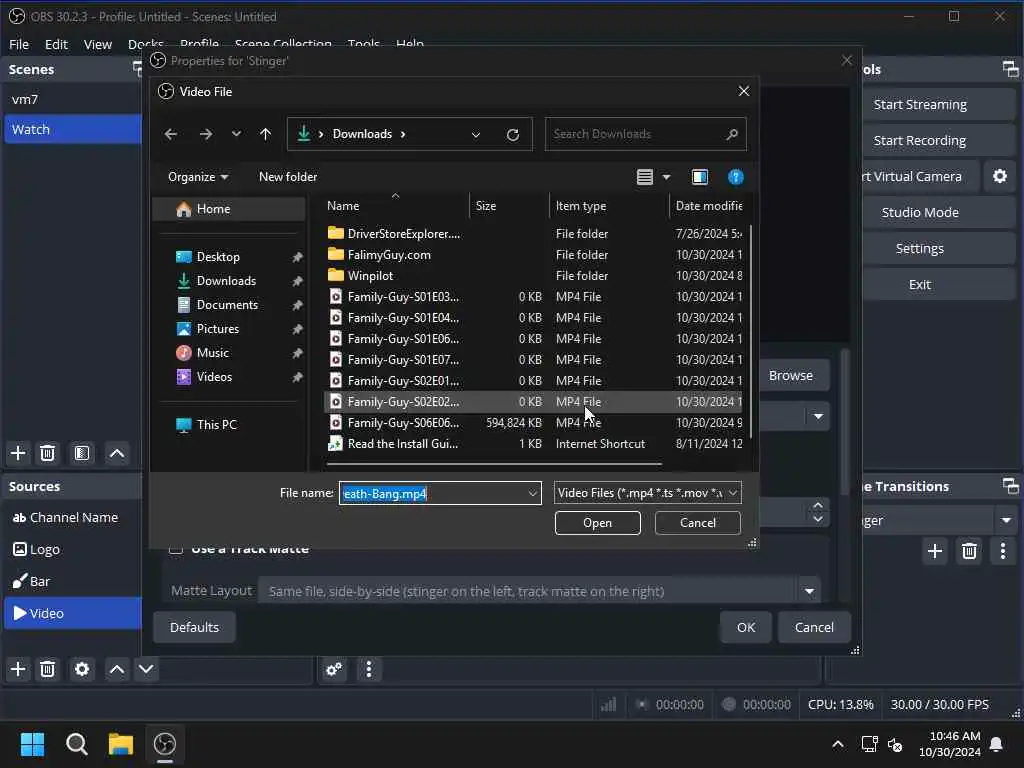Open Virtual Camera settings gear

pyautogui.click(x=1000, y=176)
